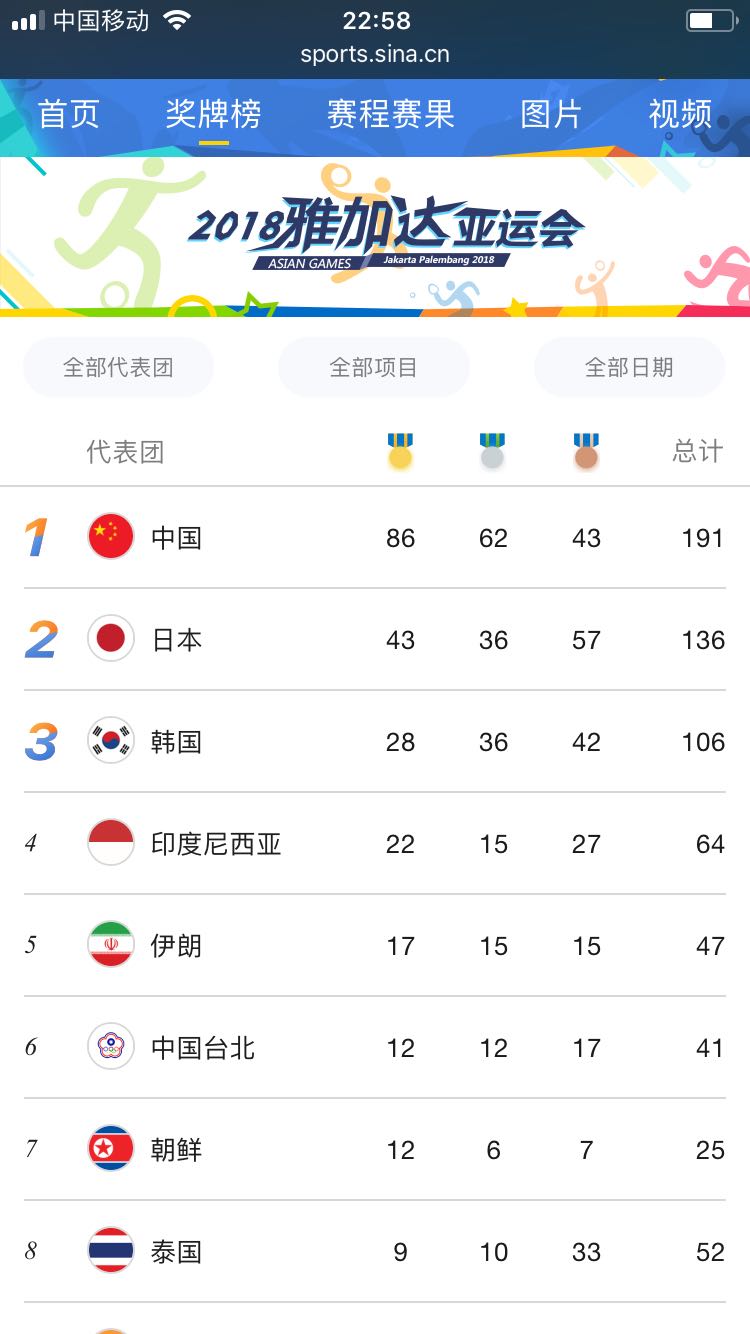Tap North Korea's flag icon

[110, 1149]
